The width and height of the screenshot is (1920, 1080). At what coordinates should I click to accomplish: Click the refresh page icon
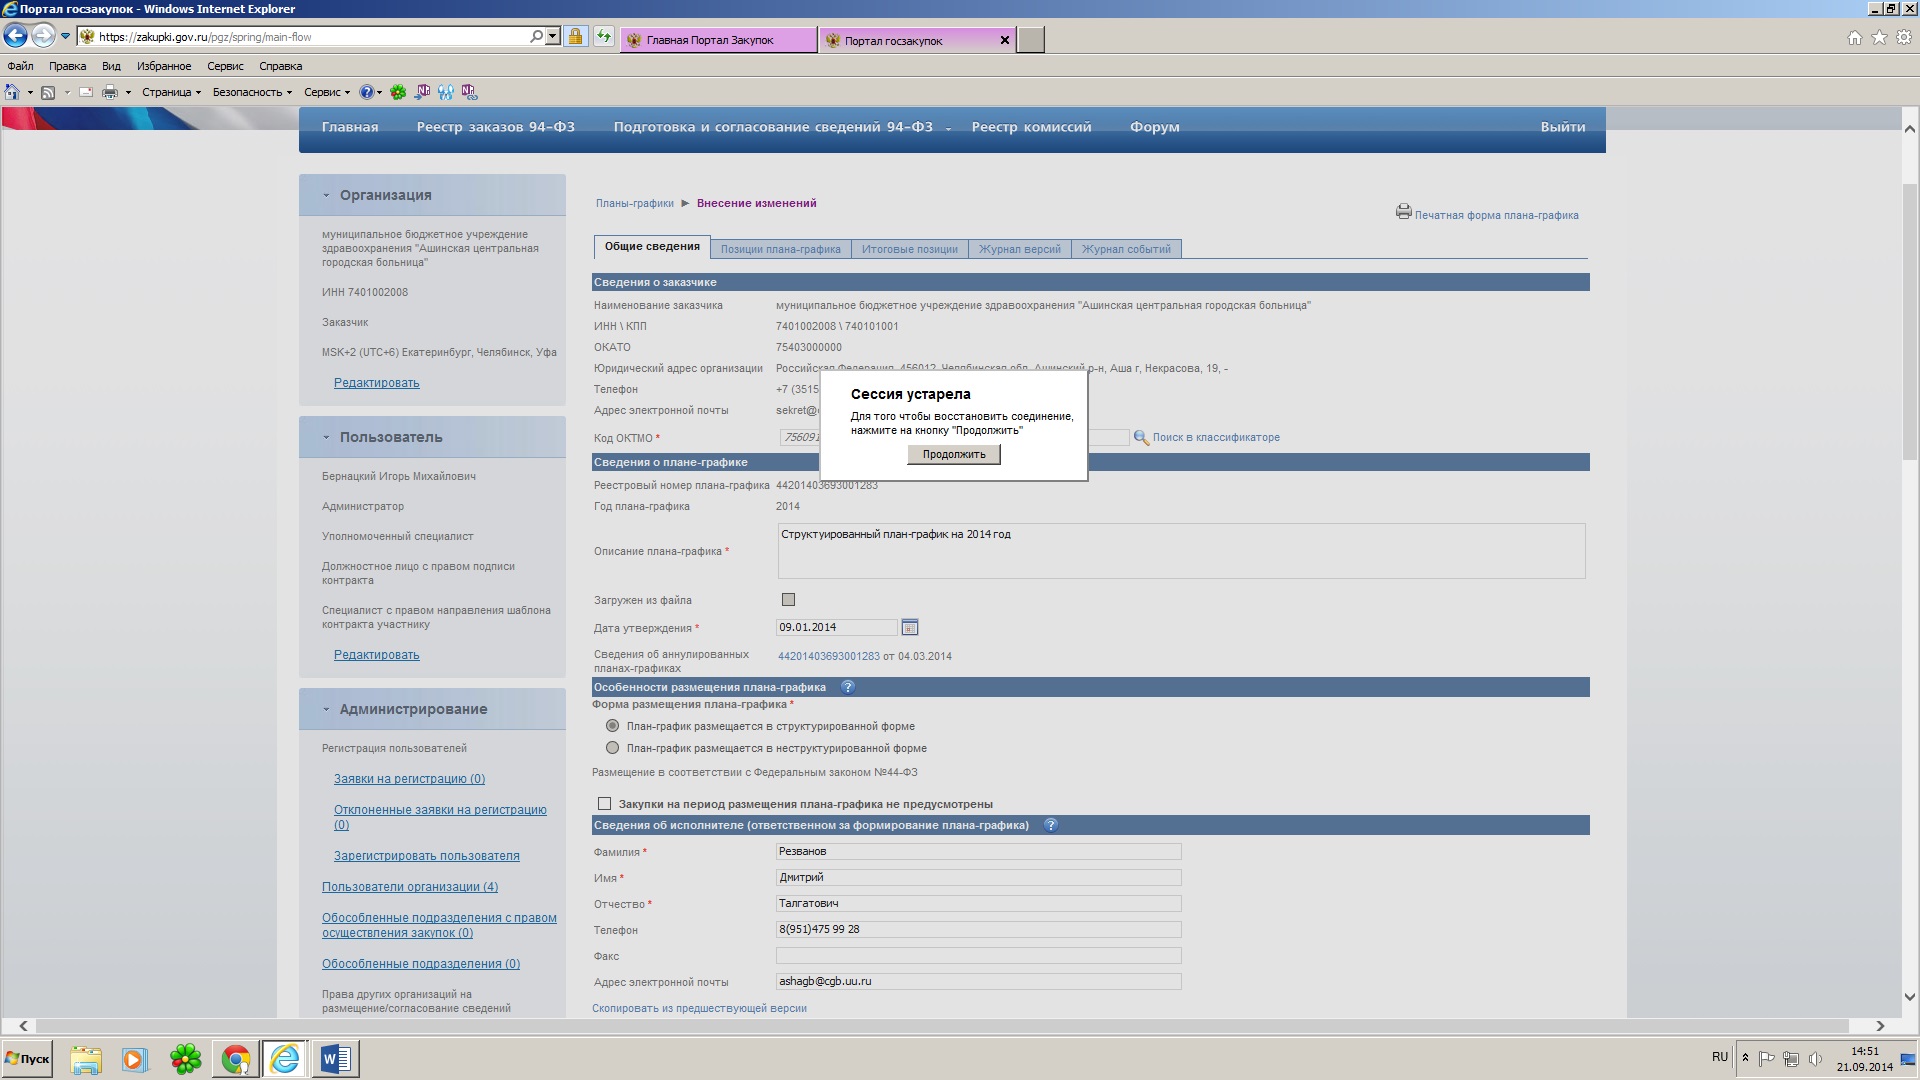coord(604,37)
